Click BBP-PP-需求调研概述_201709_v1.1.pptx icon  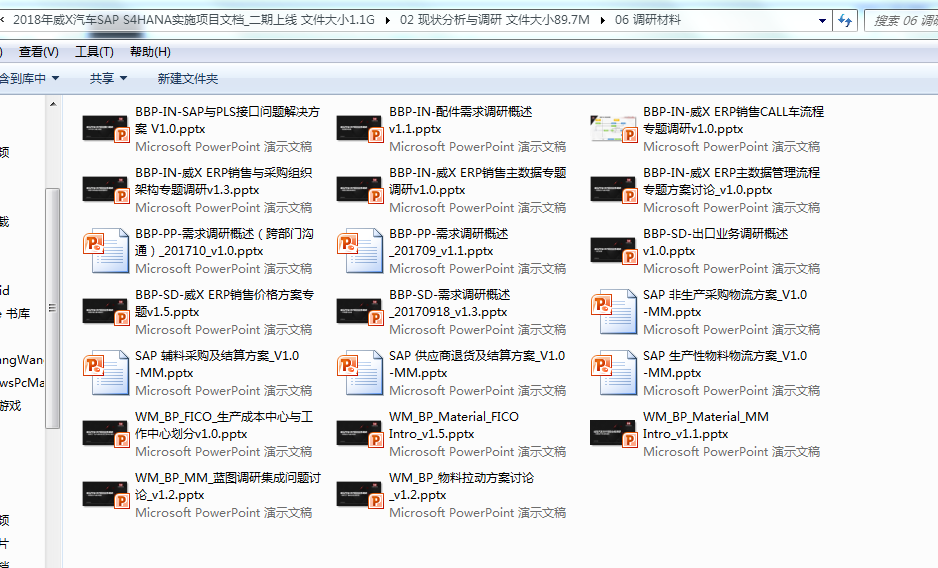pyautogui.click(x=360, y=251)
